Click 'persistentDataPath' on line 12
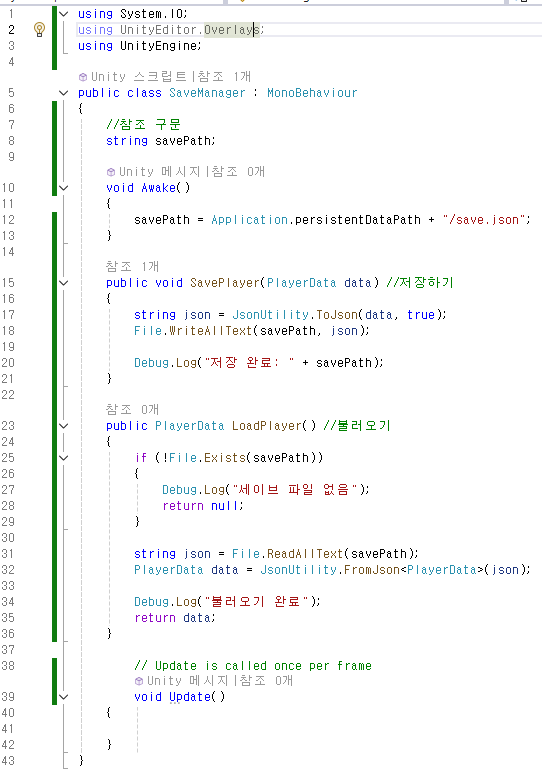Viewport: 542px width, 771px height. click(x=358, y=220)
